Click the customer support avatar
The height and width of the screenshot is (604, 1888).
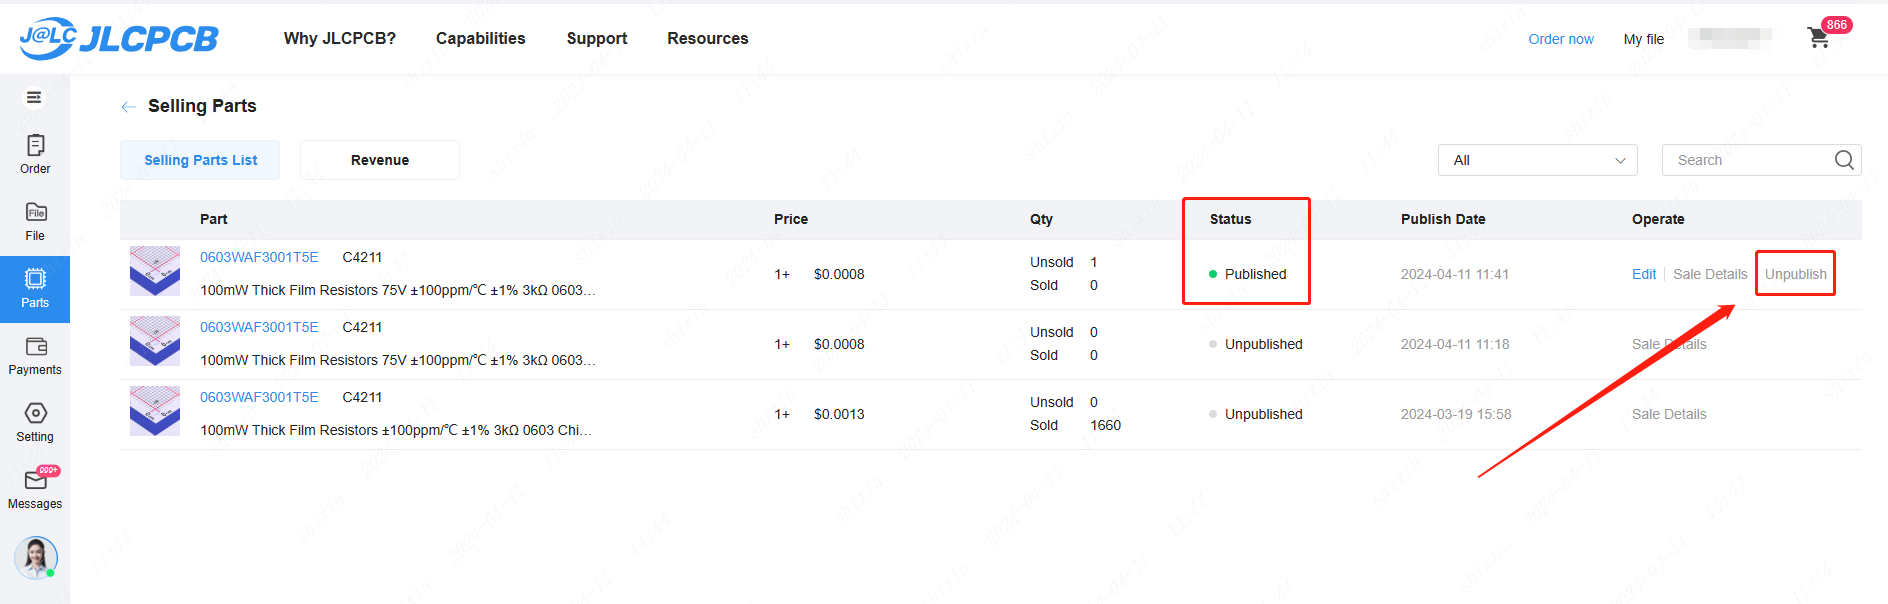coord(36,558)
